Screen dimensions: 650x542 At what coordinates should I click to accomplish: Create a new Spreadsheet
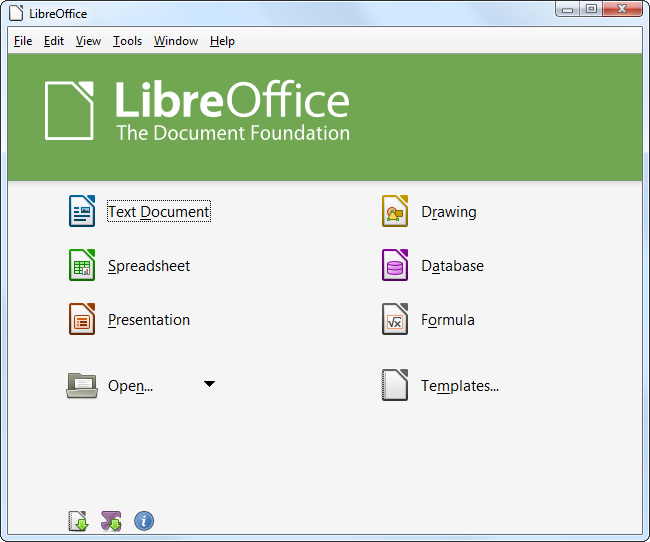pyautogui.click(x=149, y=266)
